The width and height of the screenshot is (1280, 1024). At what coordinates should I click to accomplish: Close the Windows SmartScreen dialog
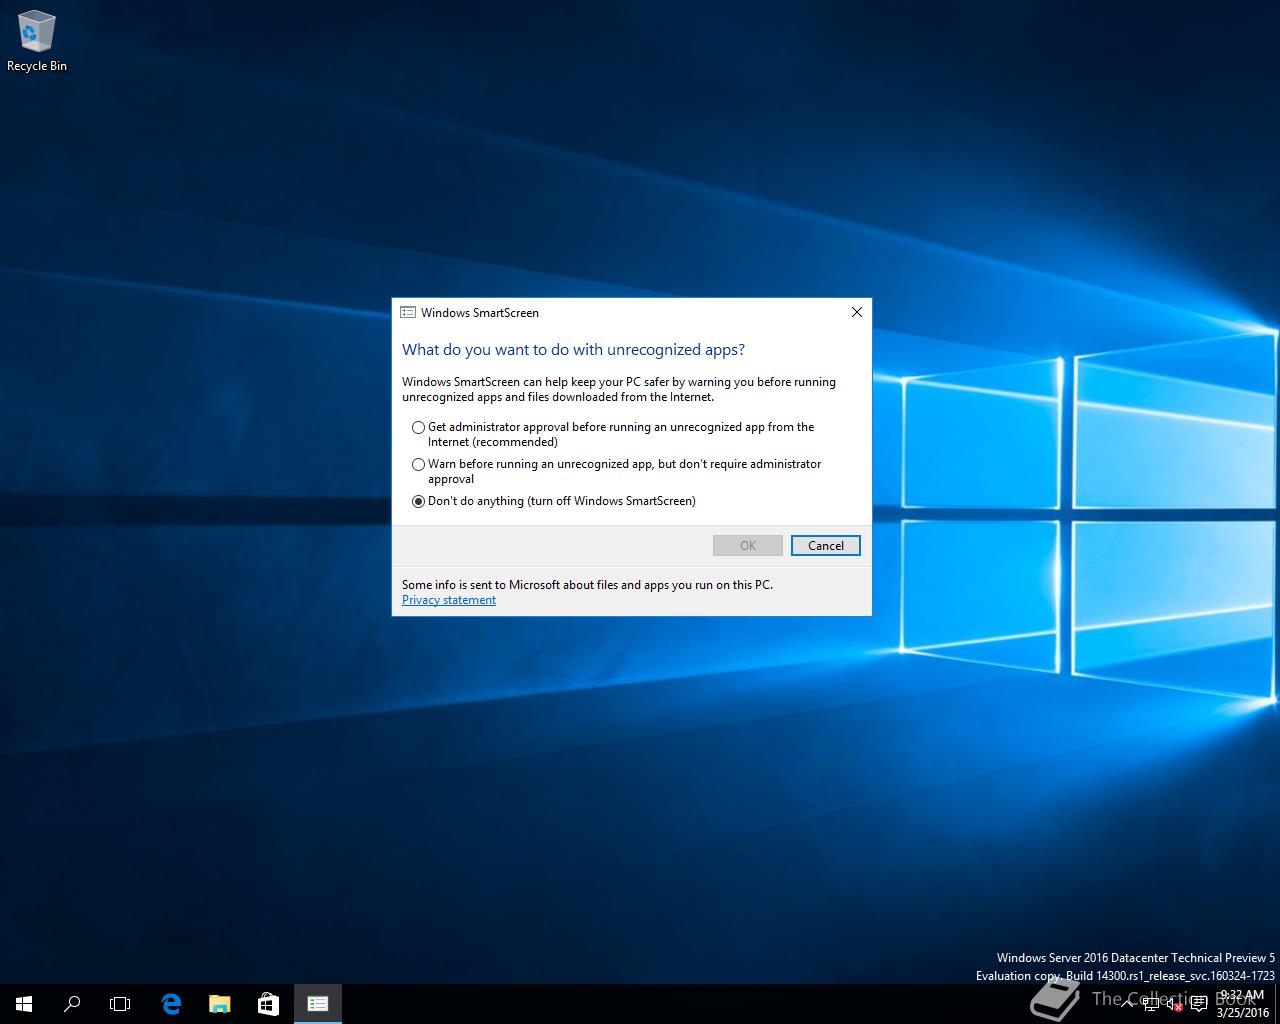856,312
